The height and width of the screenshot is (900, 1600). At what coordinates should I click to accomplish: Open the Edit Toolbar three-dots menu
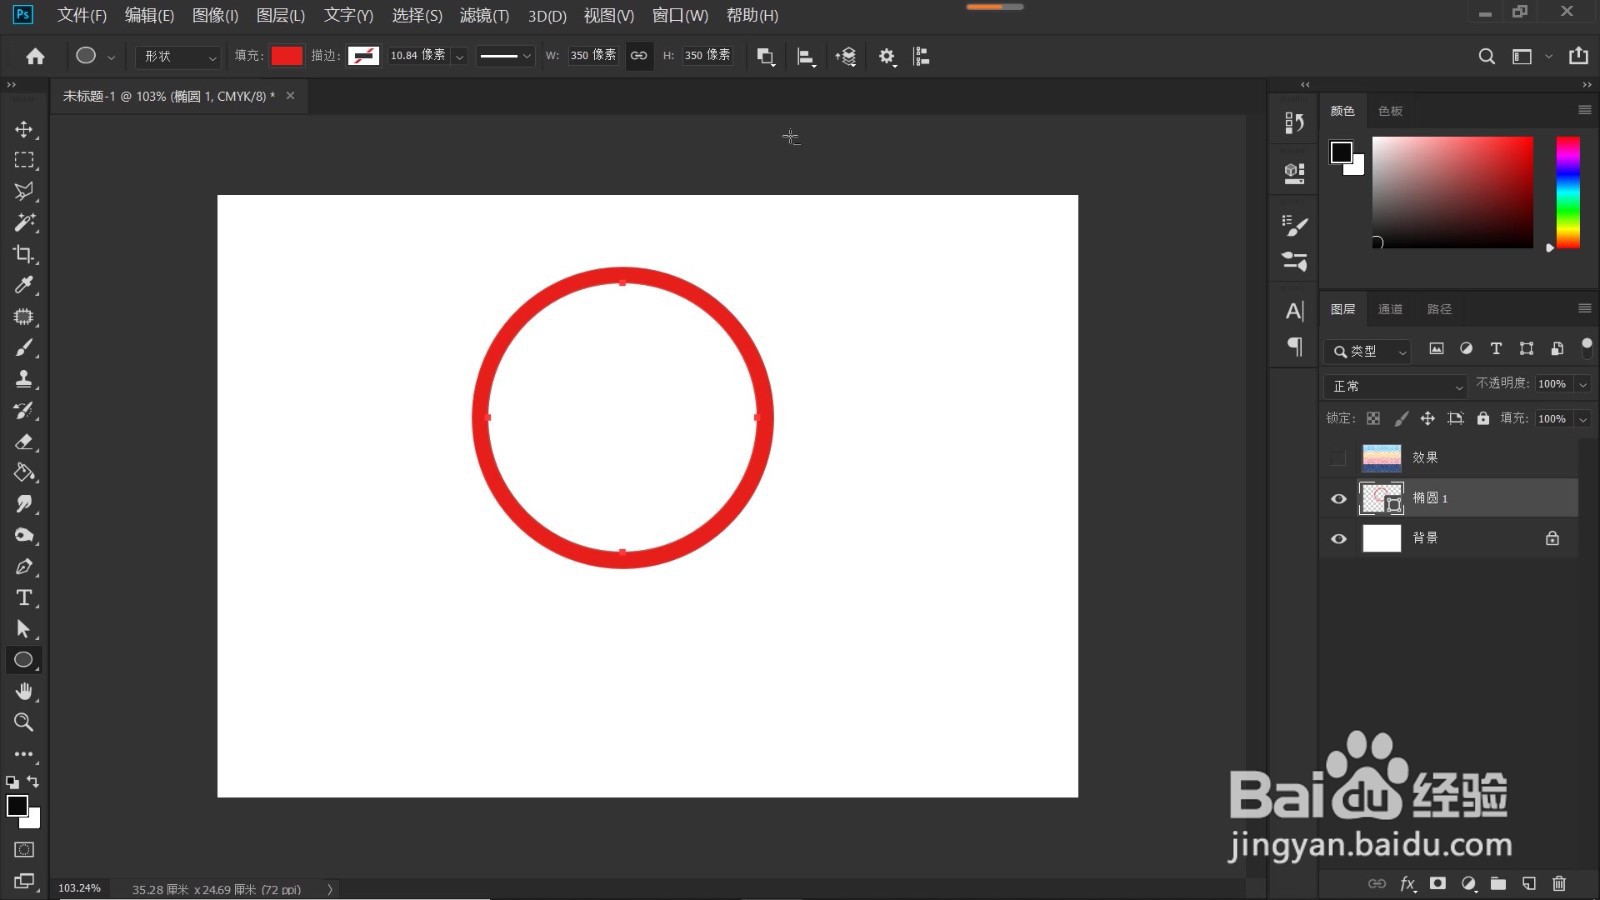[x=24, y=754]
